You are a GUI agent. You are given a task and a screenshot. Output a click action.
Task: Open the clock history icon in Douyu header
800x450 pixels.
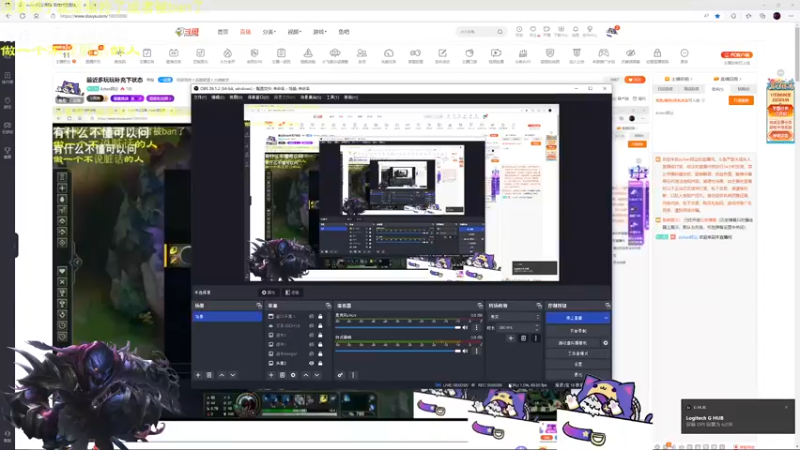(519, 31)
